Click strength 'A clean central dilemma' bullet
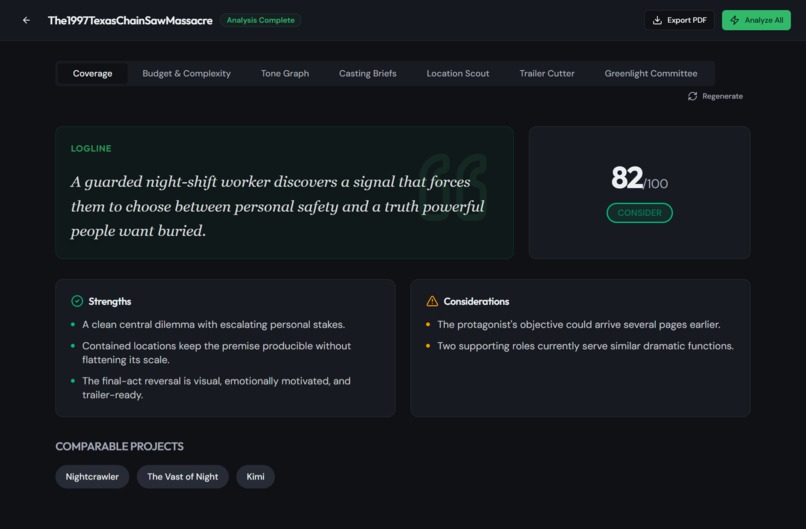 213,324
